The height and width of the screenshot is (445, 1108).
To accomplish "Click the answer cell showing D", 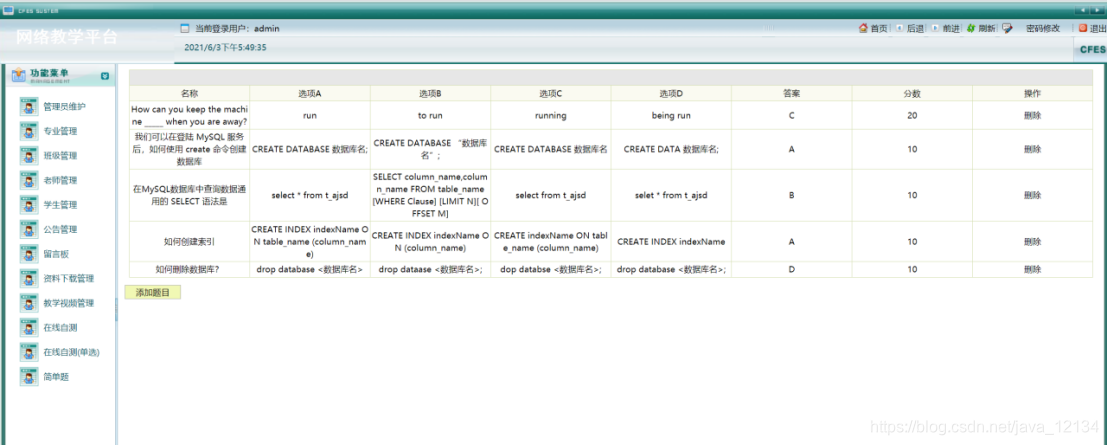I will pos(791,269).
